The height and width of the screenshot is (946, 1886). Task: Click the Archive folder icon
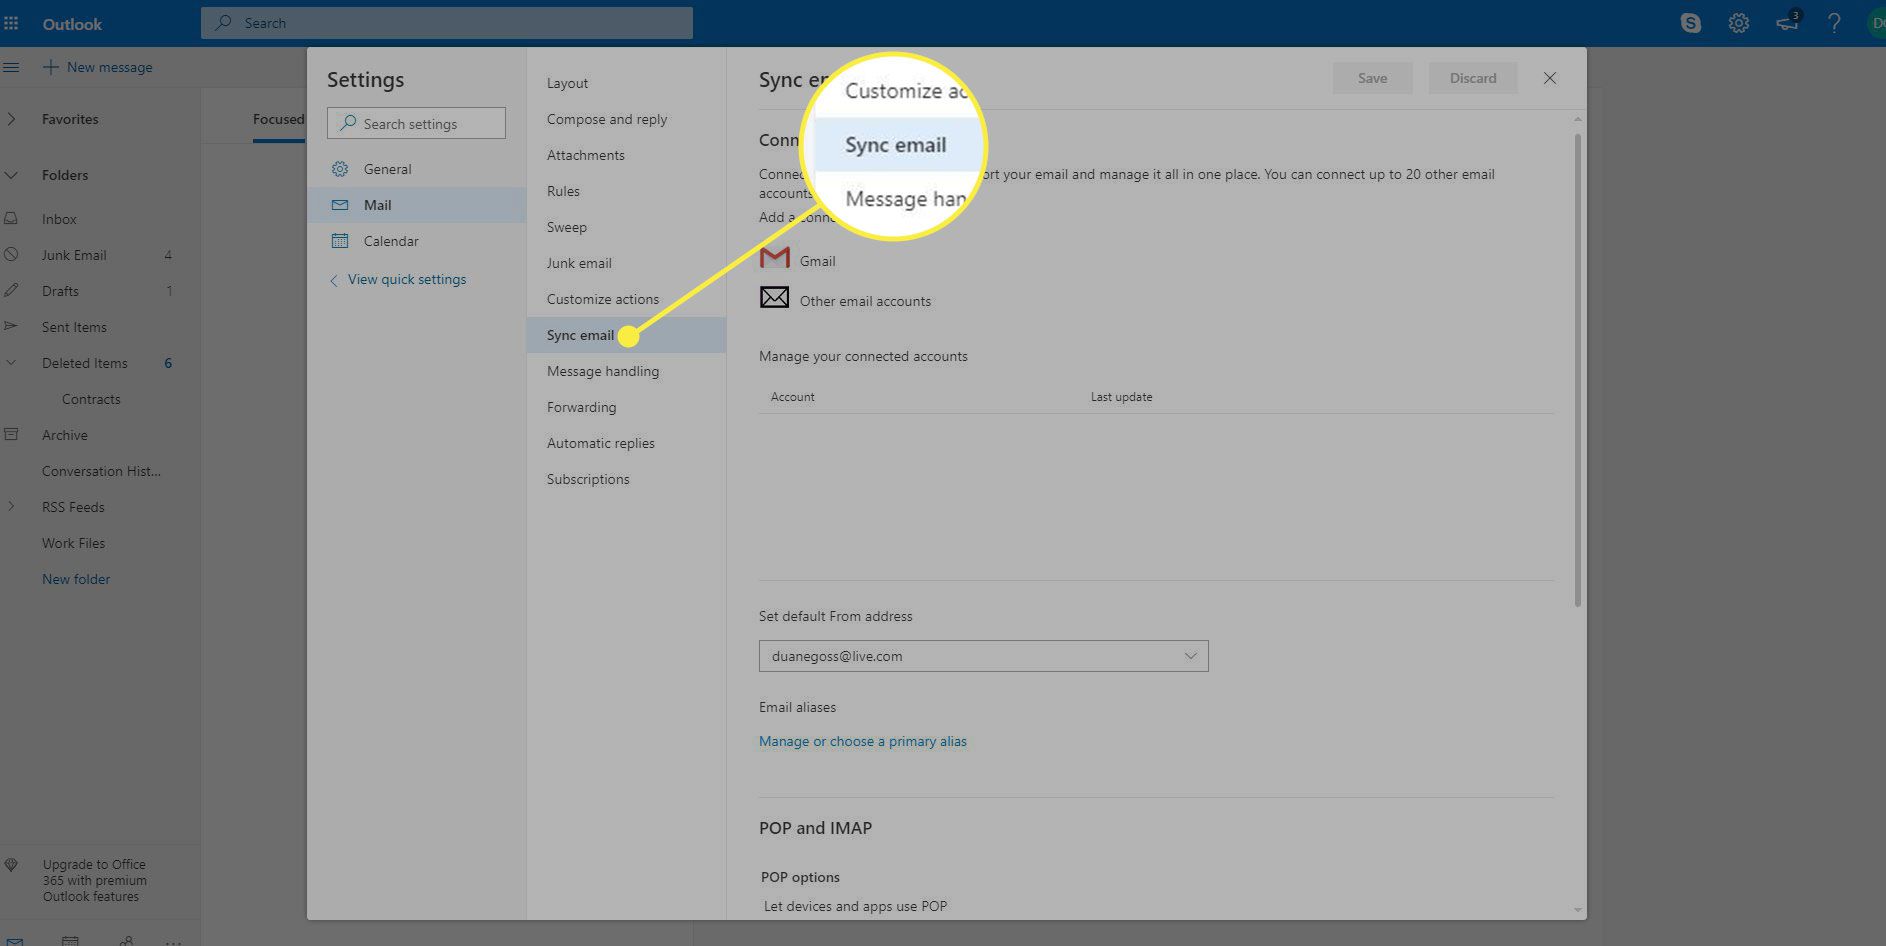pyautogui.click(x=11, y=434)
